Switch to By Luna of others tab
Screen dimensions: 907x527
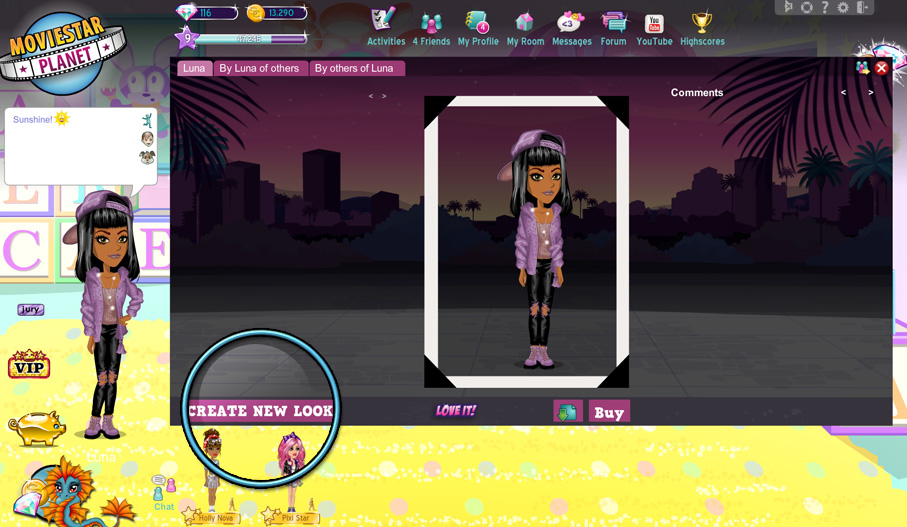[x=259, y=68]
